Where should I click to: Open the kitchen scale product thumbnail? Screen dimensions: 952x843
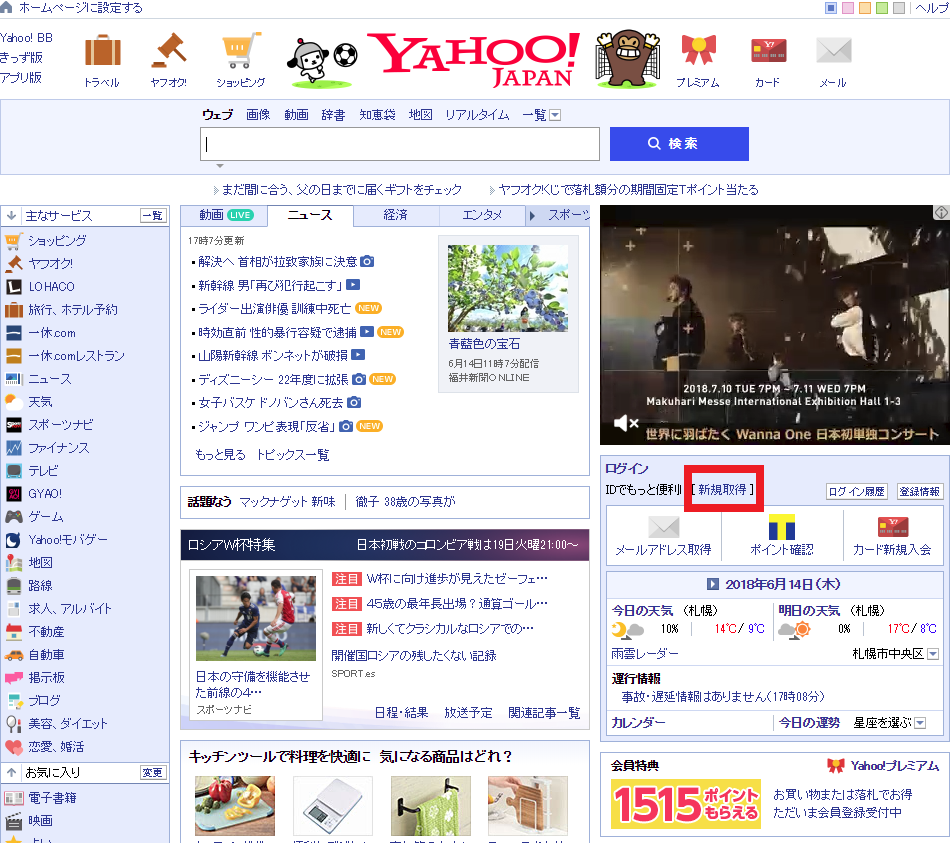tap(333, 806)
